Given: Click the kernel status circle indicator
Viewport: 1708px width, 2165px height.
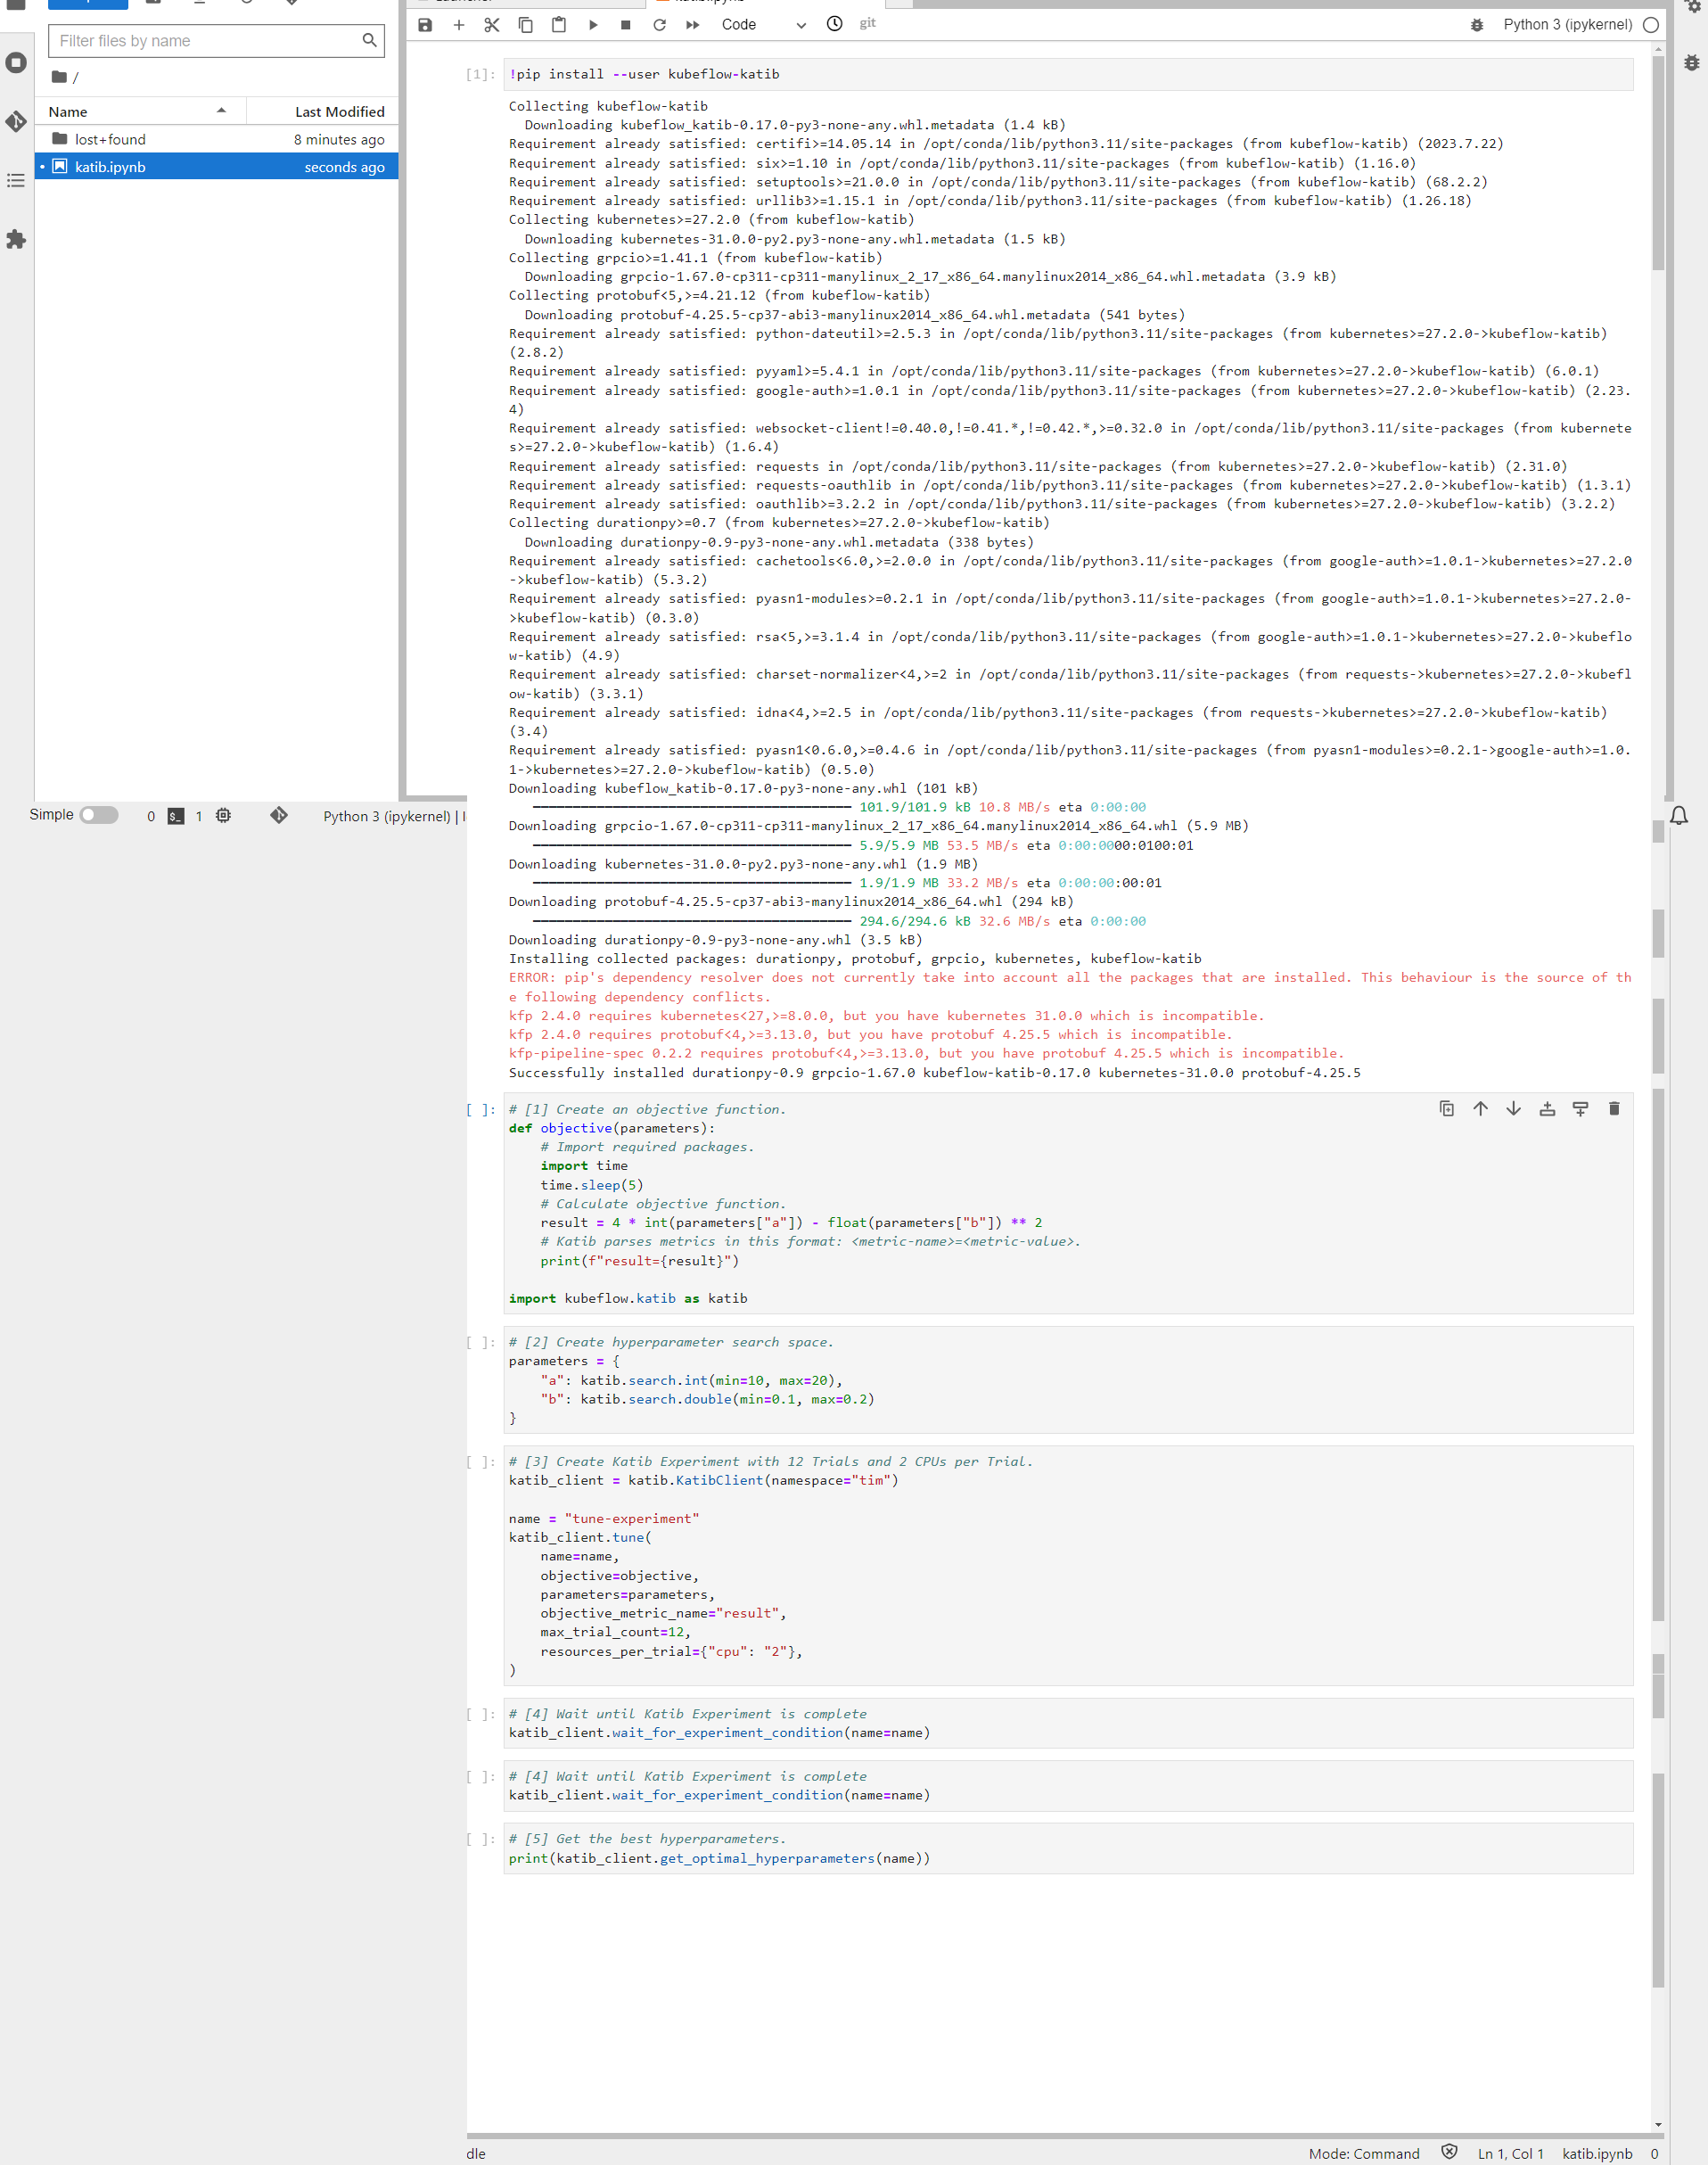Looking at the screenshot, I should point(1651,25).
